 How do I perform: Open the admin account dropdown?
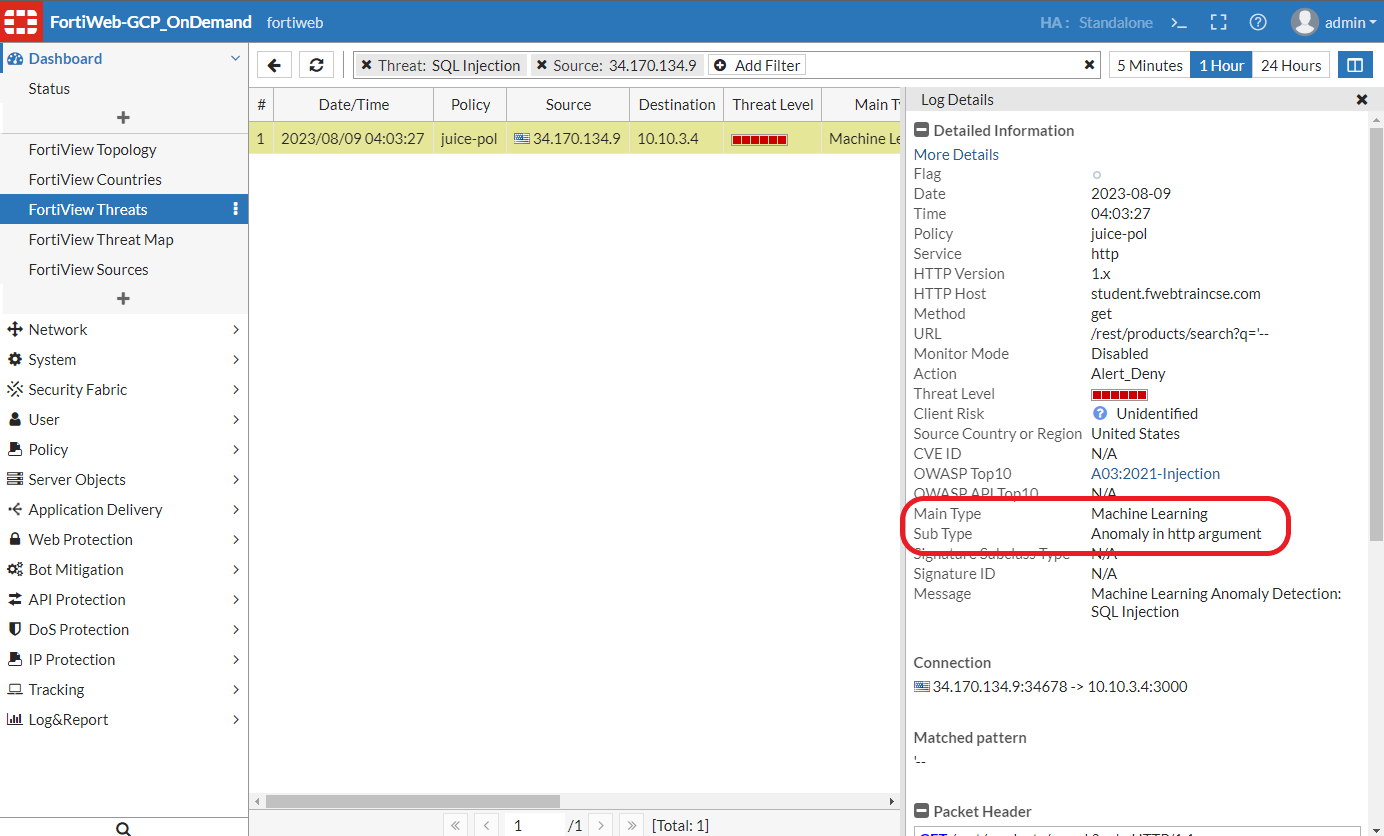click(x=1351, y=22)
